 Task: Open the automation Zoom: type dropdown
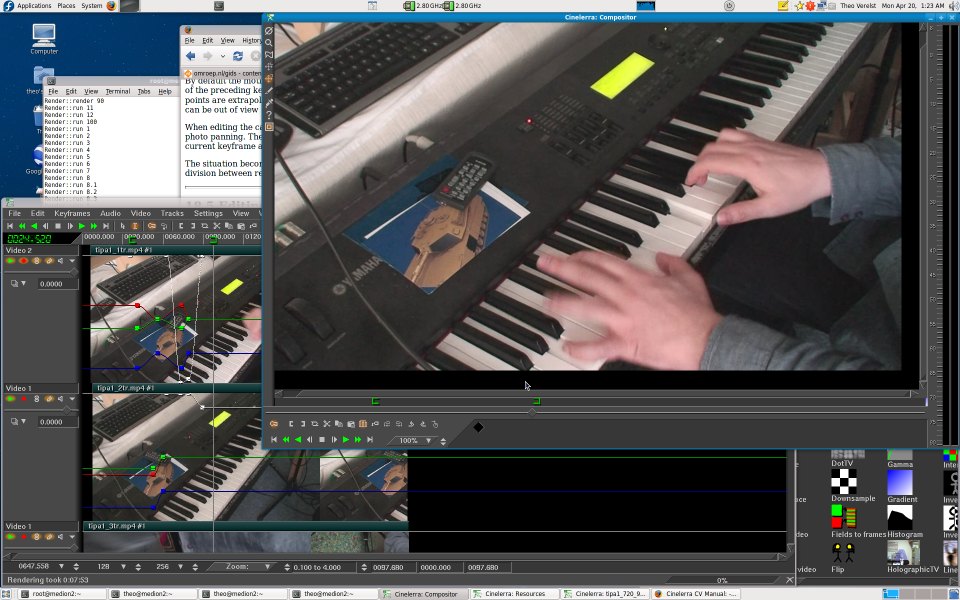point(268,567)
